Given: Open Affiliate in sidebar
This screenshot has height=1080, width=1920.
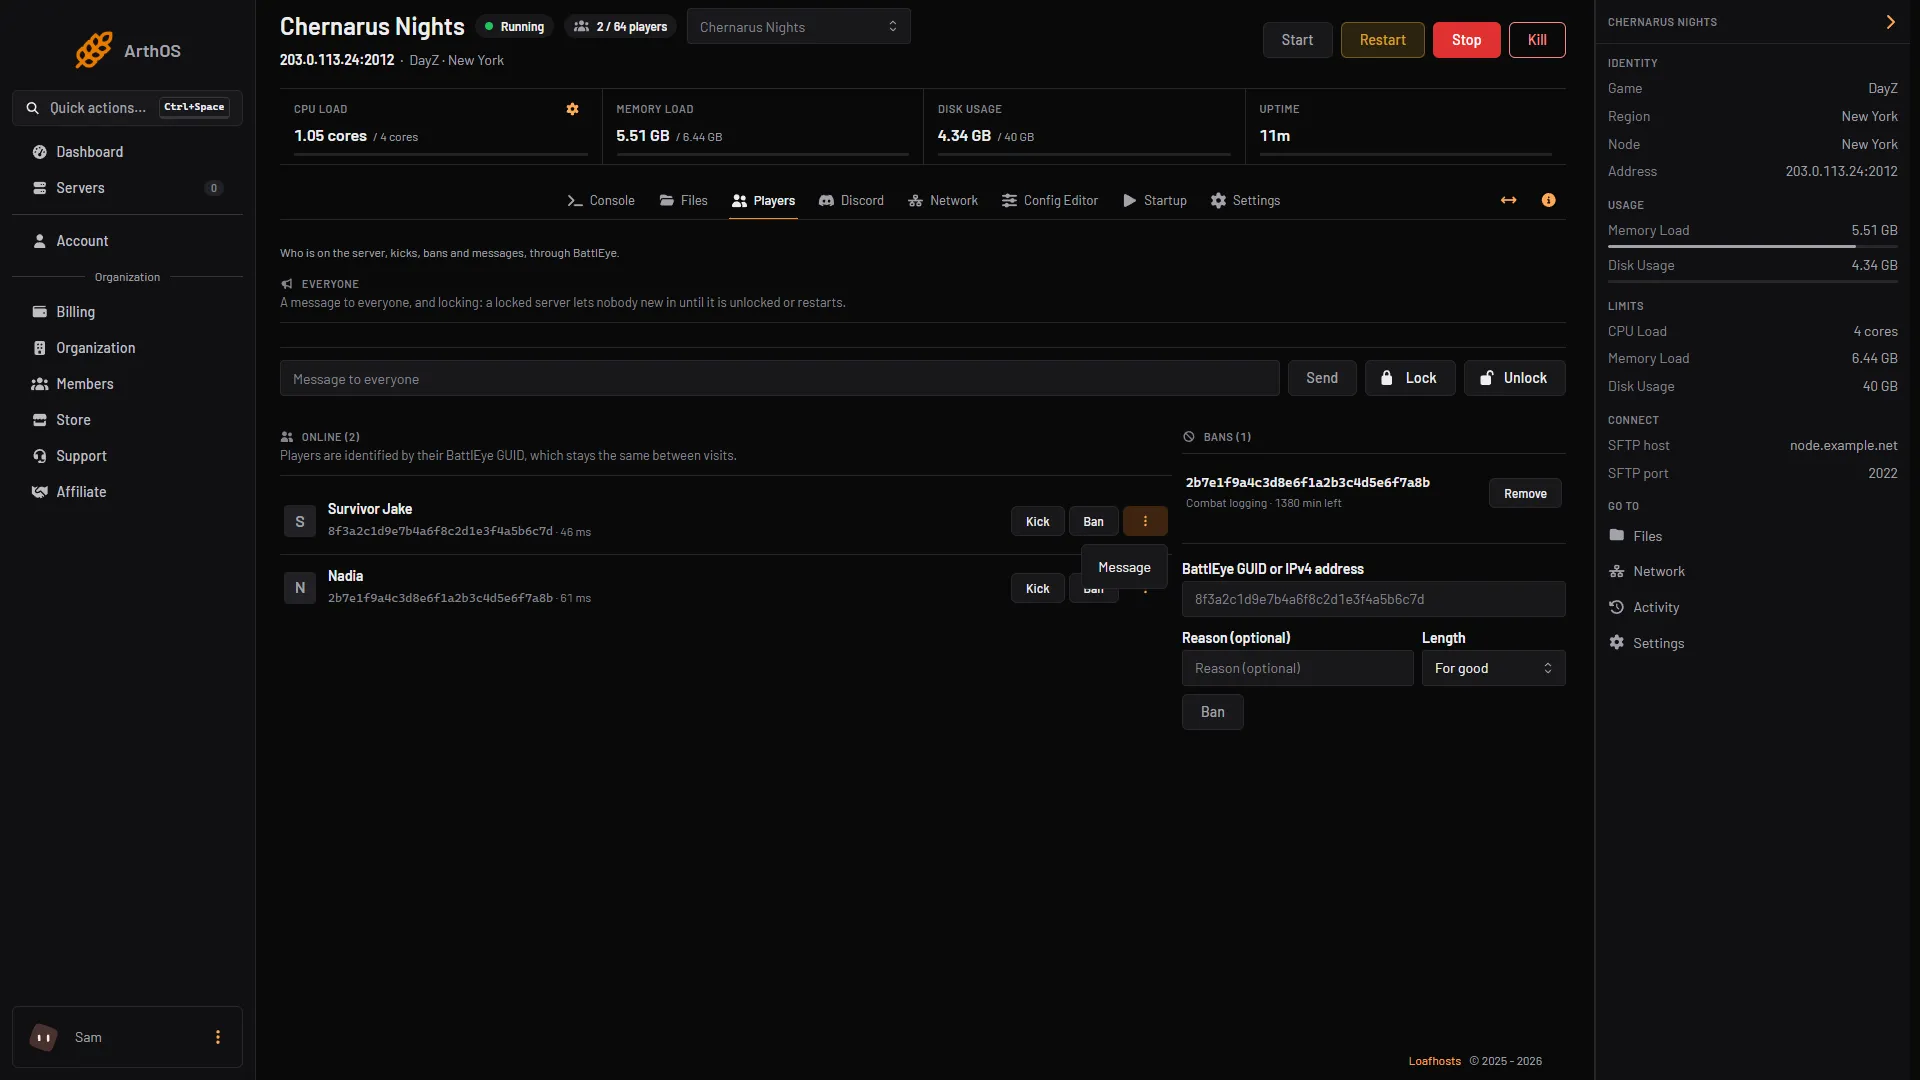Looking at the screenshot, I should (x=127, y=492).
